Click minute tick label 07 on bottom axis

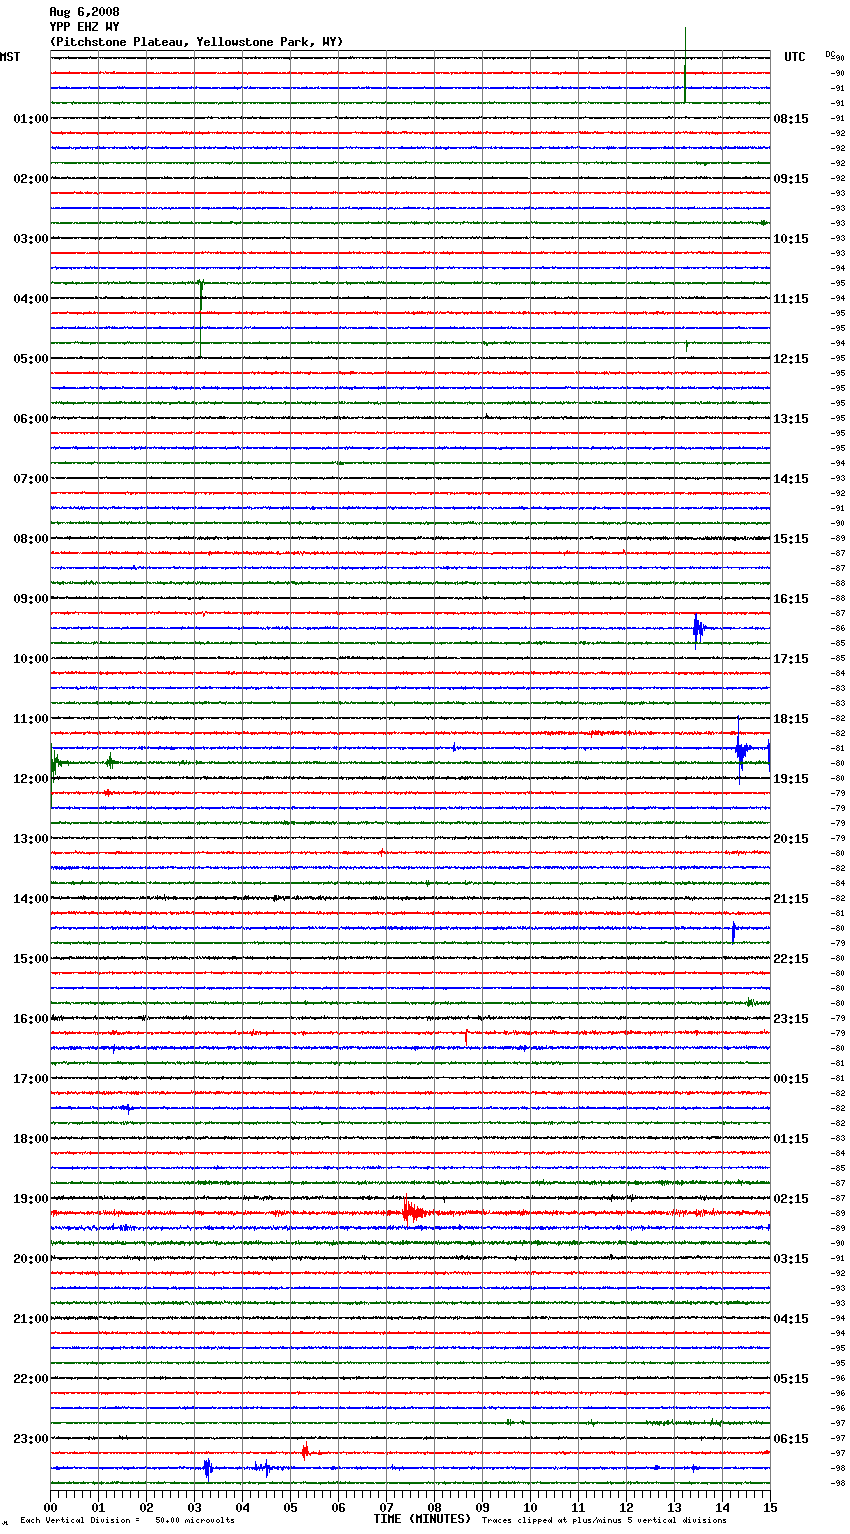tap(386, 1507)
